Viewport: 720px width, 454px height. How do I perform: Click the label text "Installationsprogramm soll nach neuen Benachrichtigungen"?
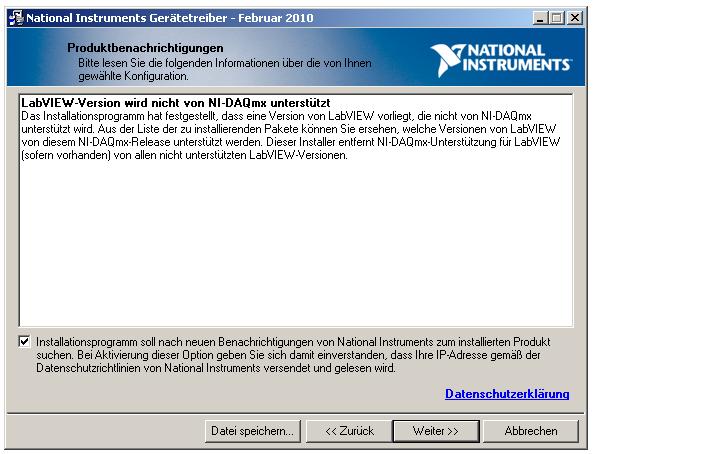click(x=293, y=355)
